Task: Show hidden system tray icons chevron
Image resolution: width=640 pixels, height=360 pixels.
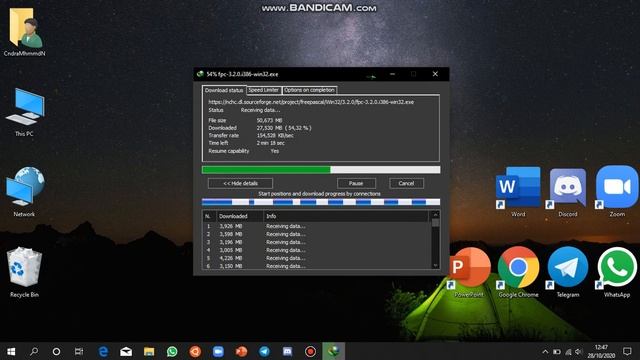Action: coord(545,351)
